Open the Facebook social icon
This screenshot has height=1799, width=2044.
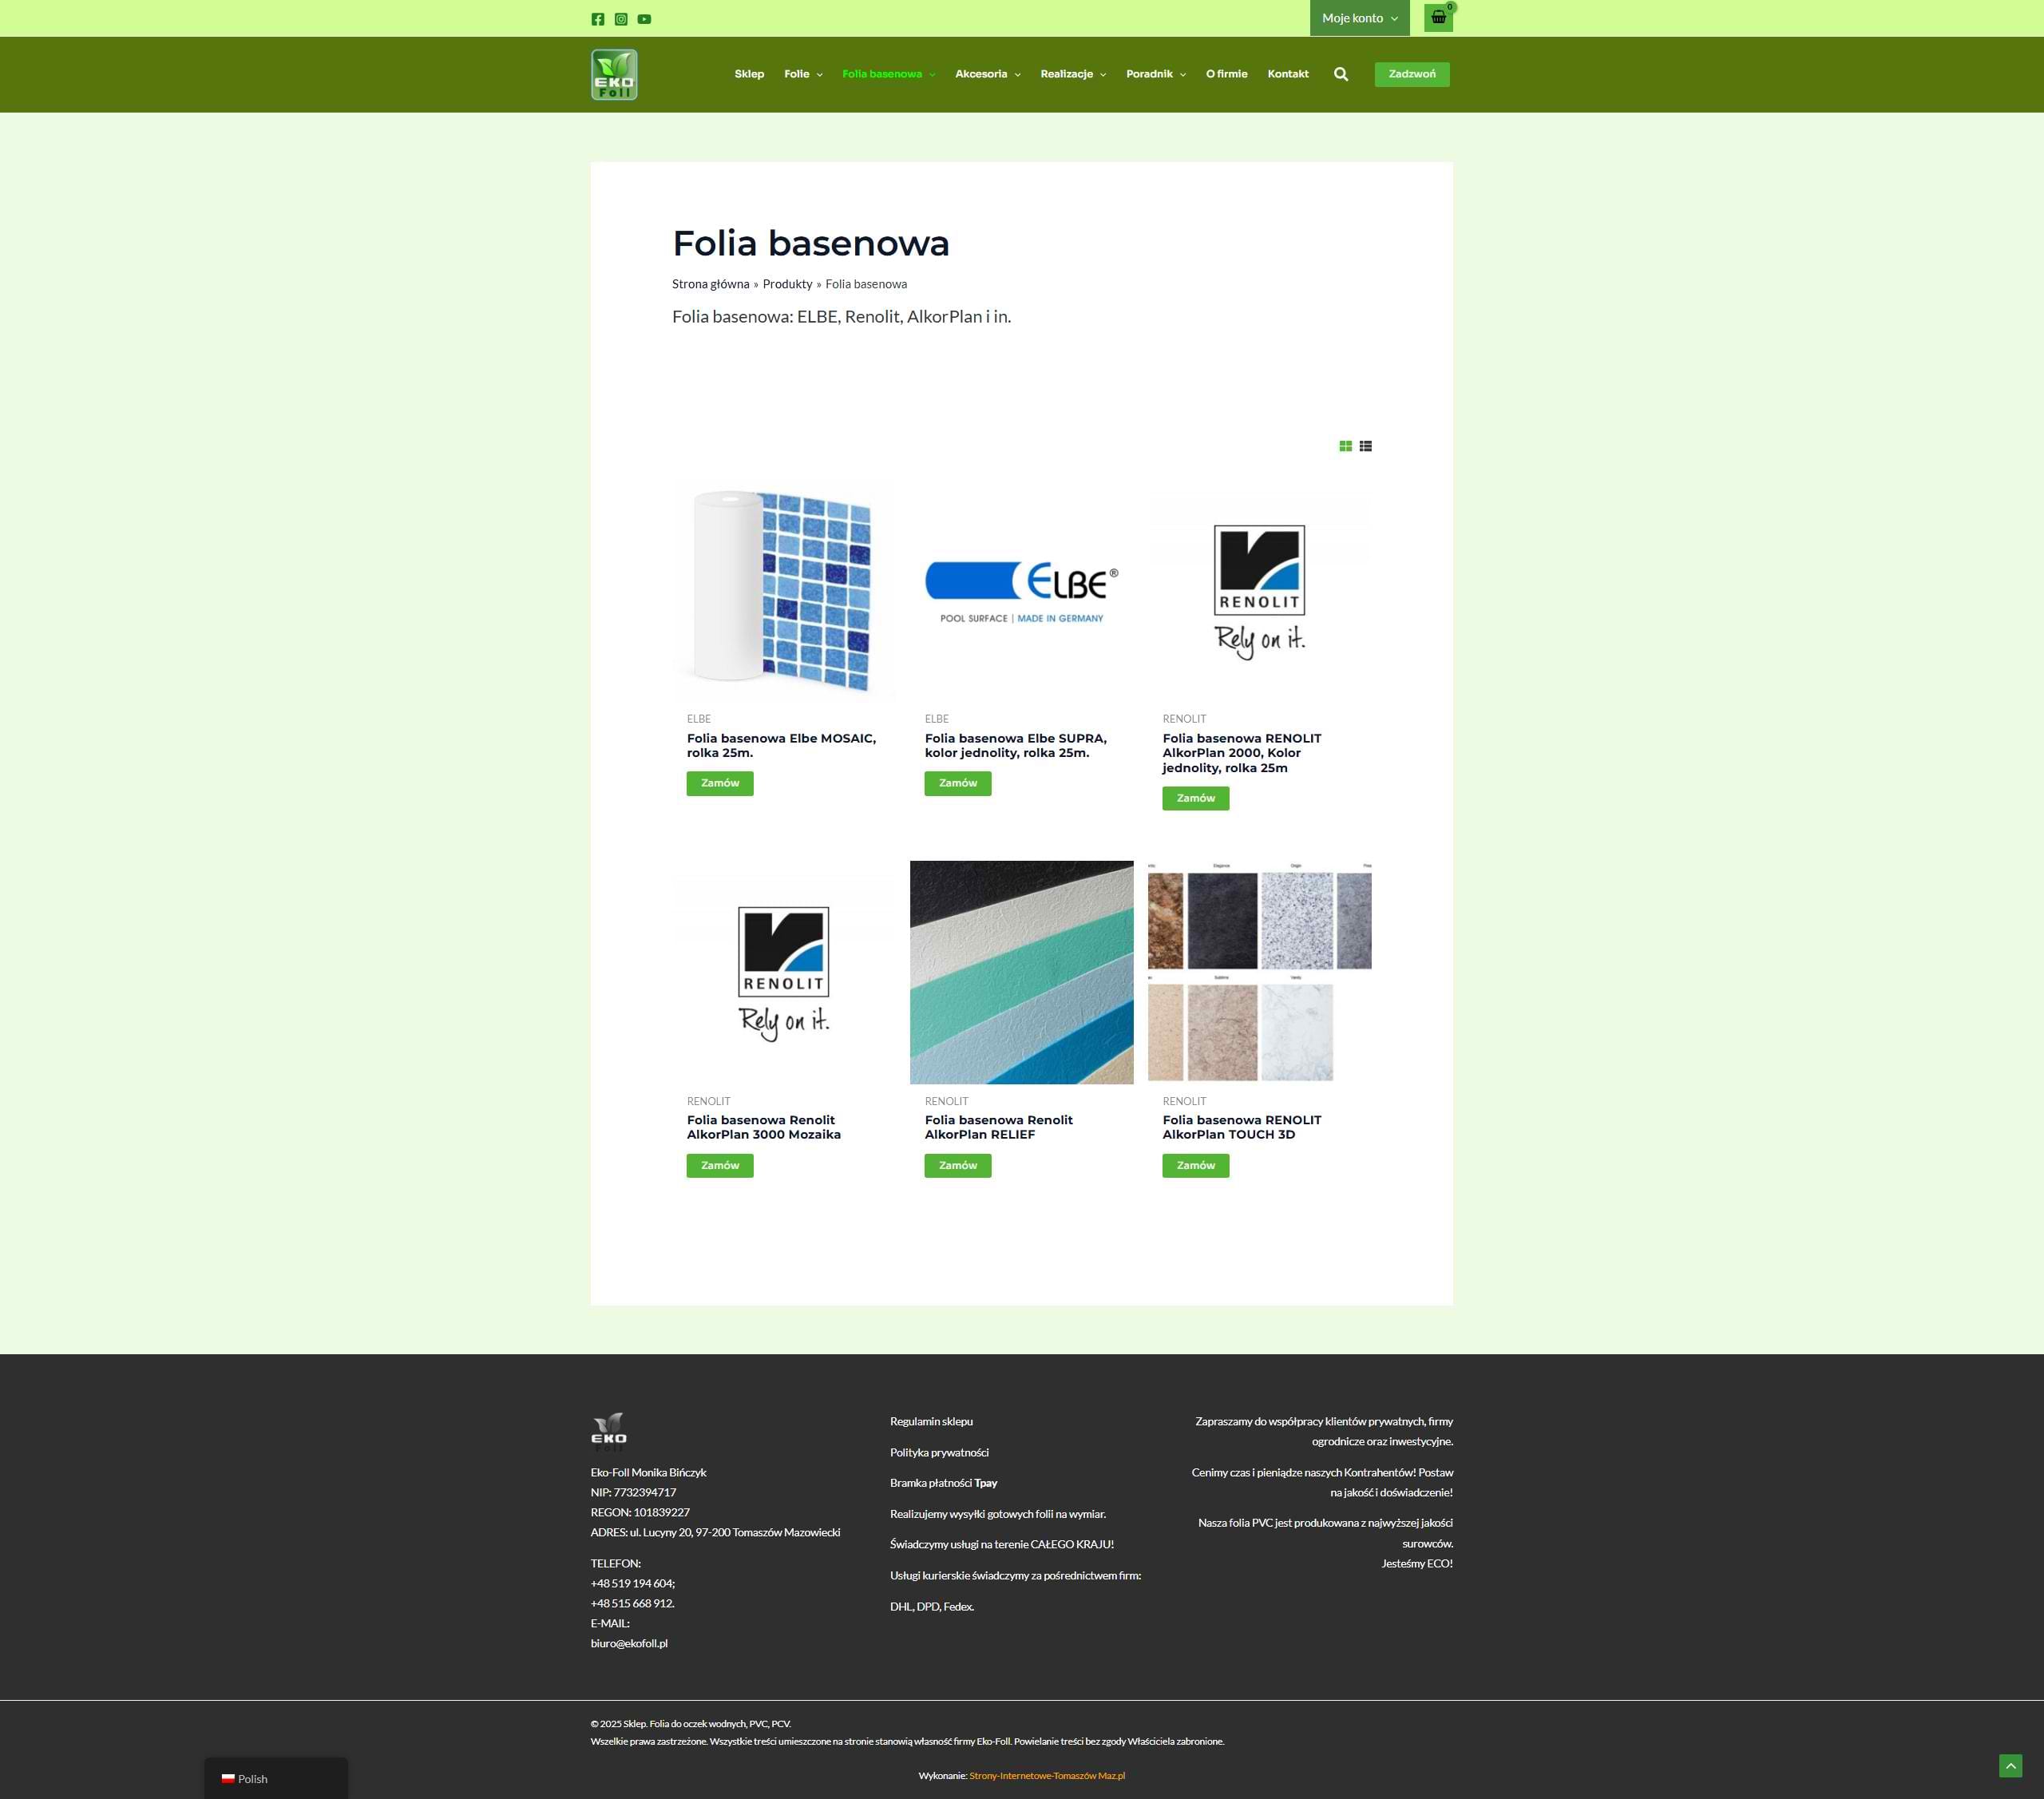coord(598,19)
